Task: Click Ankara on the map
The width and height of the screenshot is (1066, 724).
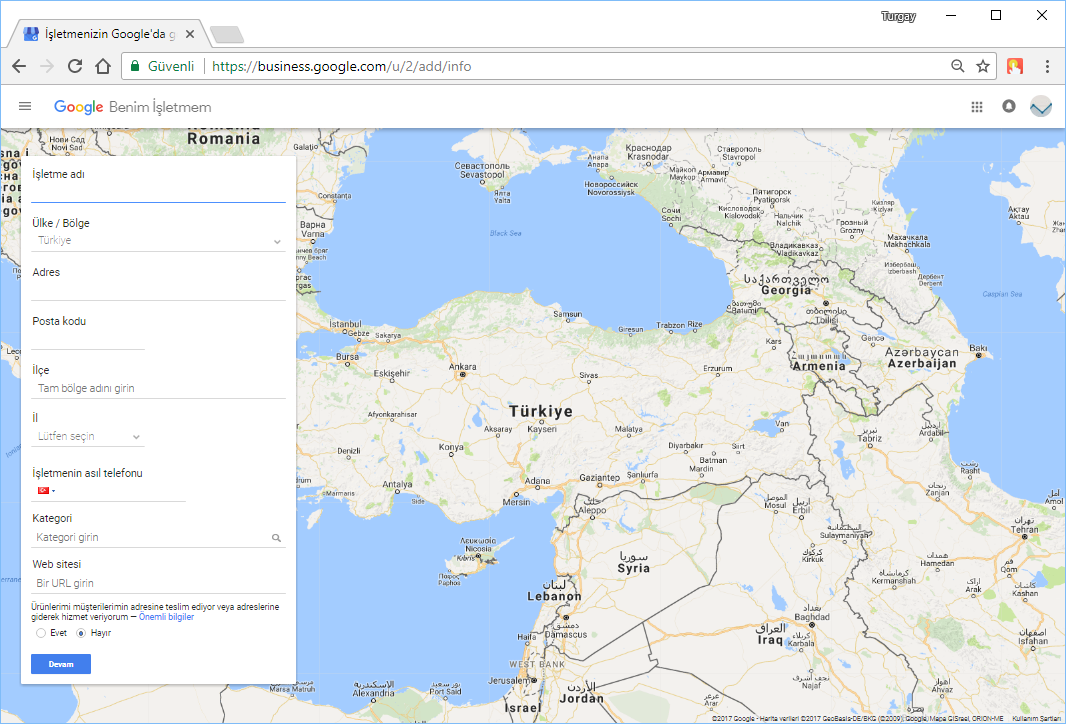Action: coord(462,367)
